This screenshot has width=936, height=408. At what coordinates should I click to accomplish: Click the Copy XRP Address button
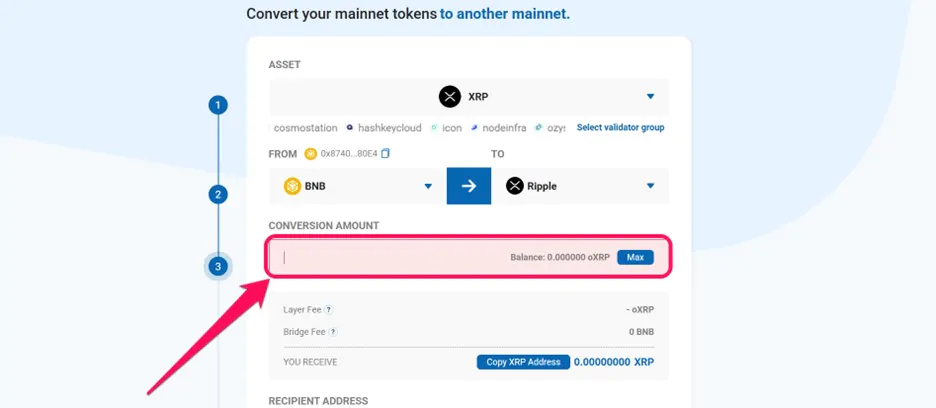tap(524, 362)
